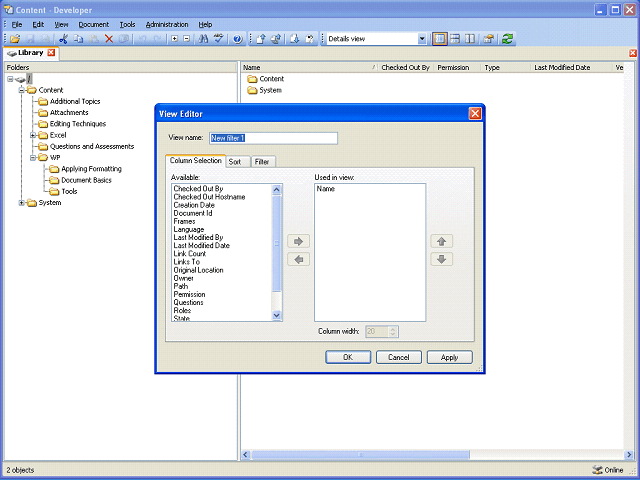Open the View menu

click(62, 24)
